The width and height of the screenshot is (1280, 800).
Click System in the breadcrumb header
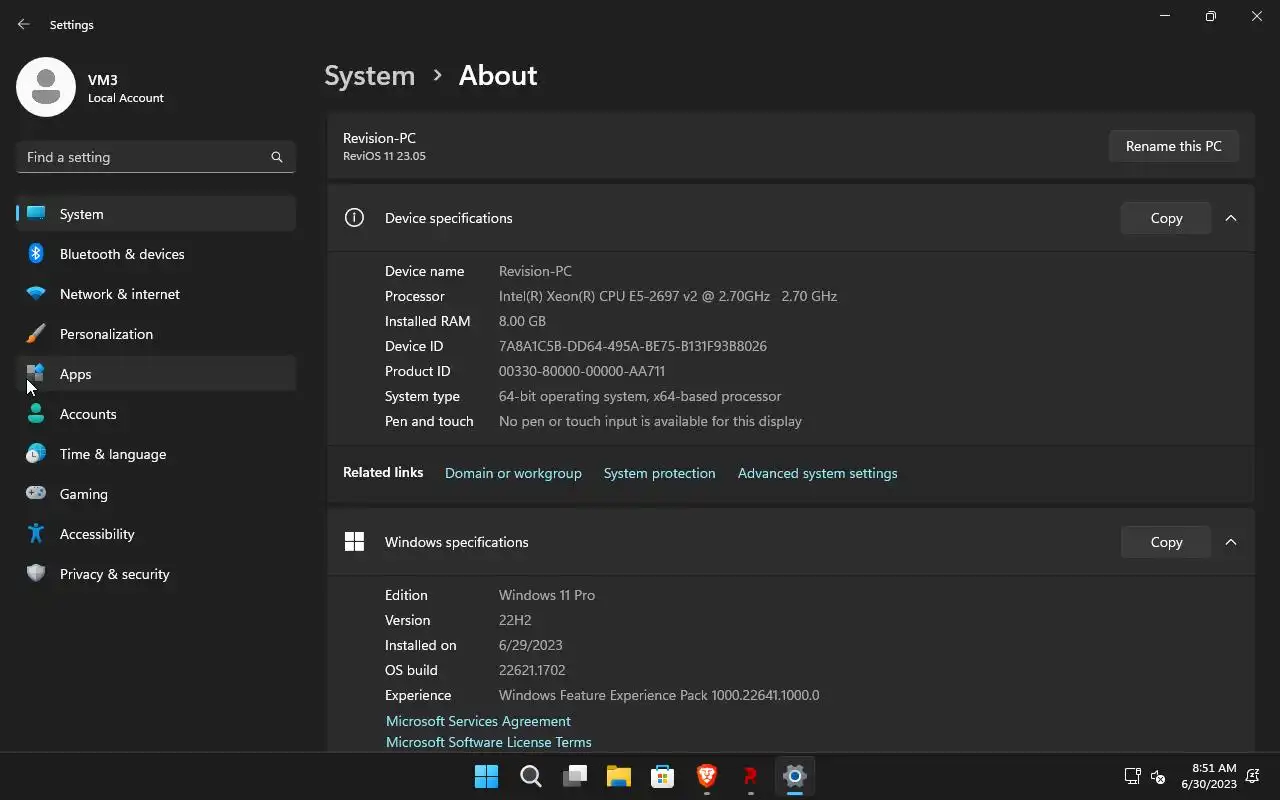369,75
